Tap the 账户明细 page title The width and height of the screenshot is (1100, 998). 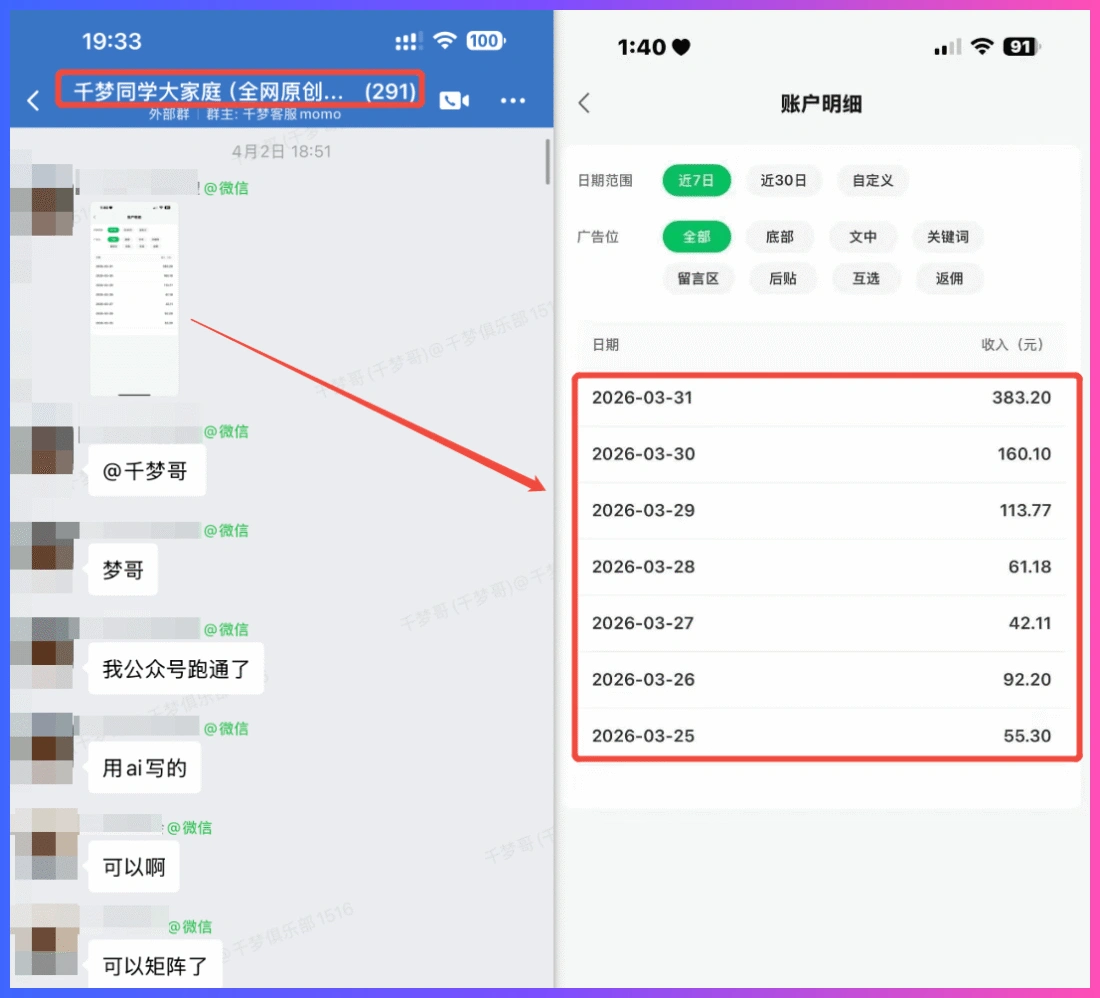(x=821, y=104)
